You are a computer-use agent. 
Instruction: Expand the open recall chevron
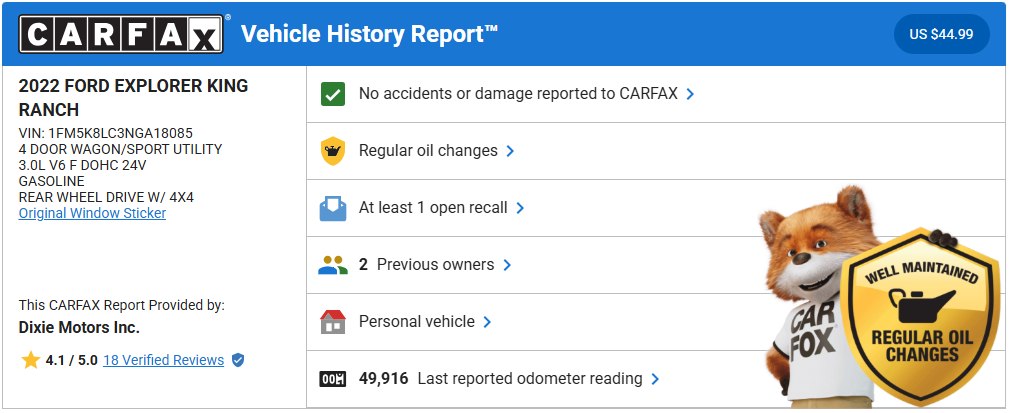tap(520, 208)
